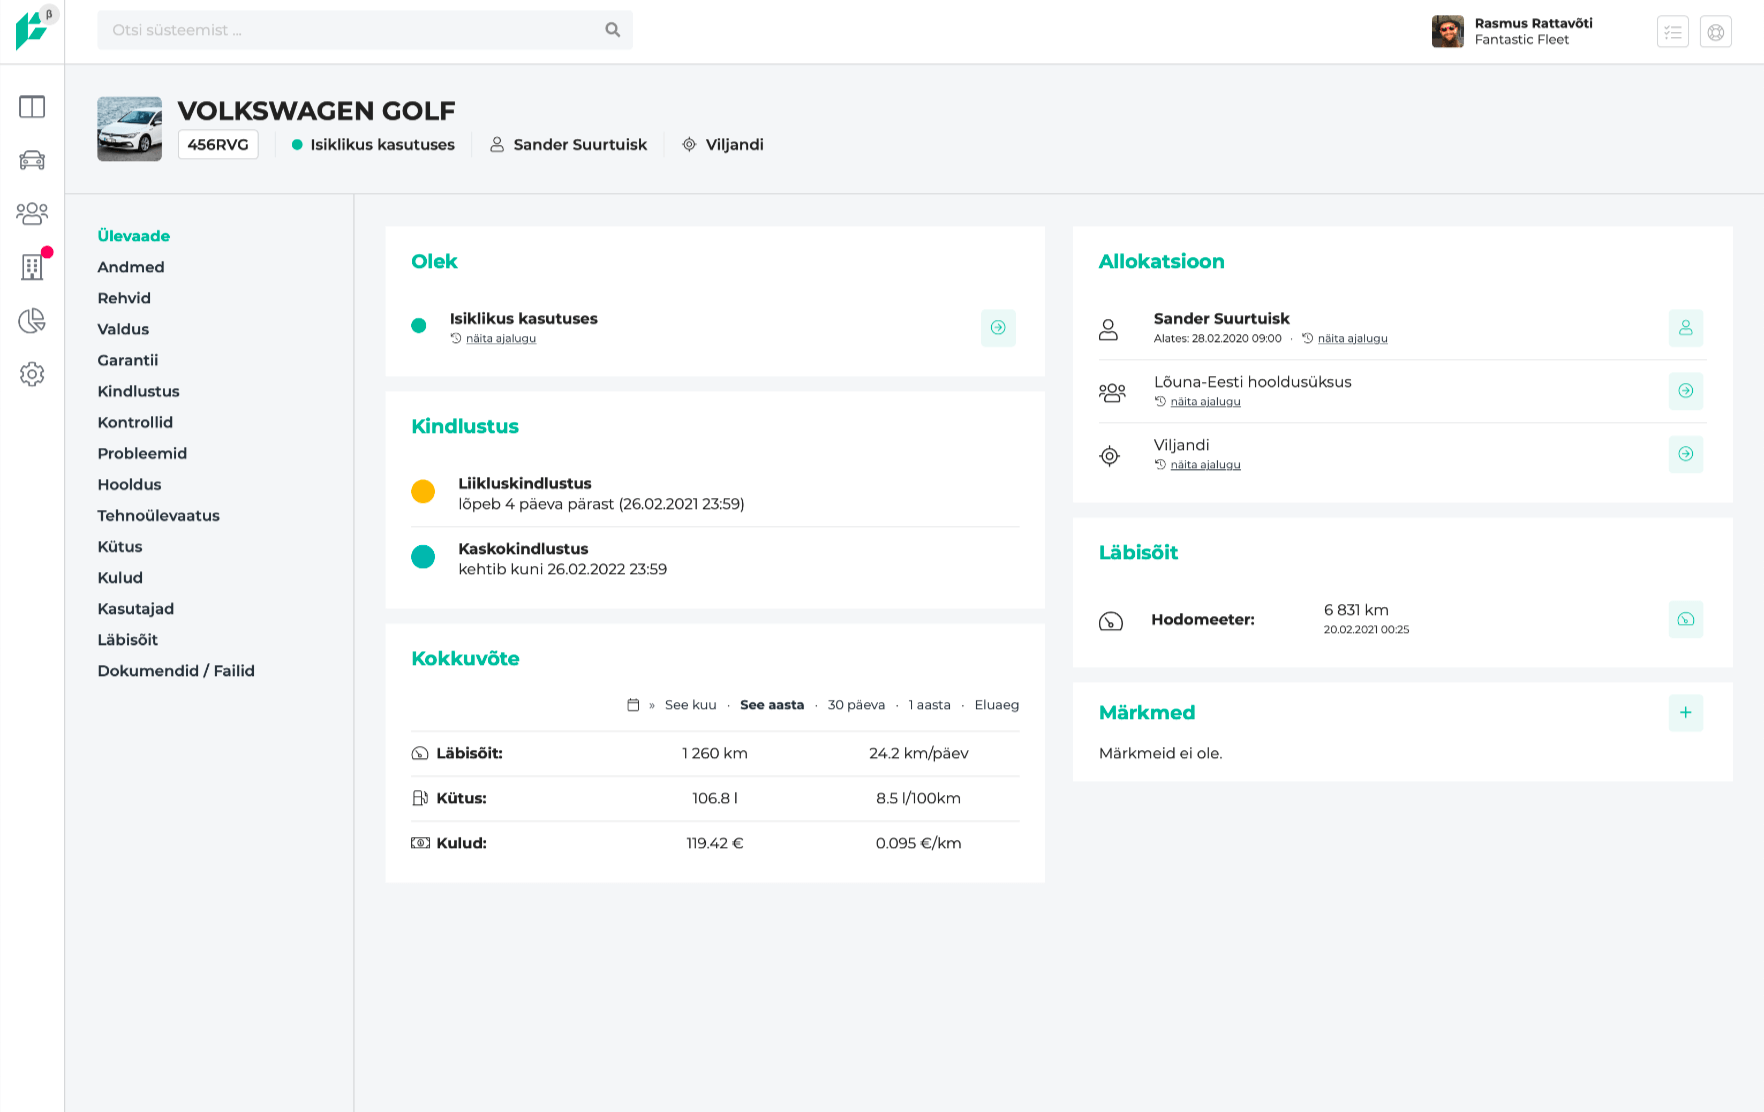Viewport: 1764px width, 1112px height.
Task: Open the Läbisõit menu item
Action: 128,639
